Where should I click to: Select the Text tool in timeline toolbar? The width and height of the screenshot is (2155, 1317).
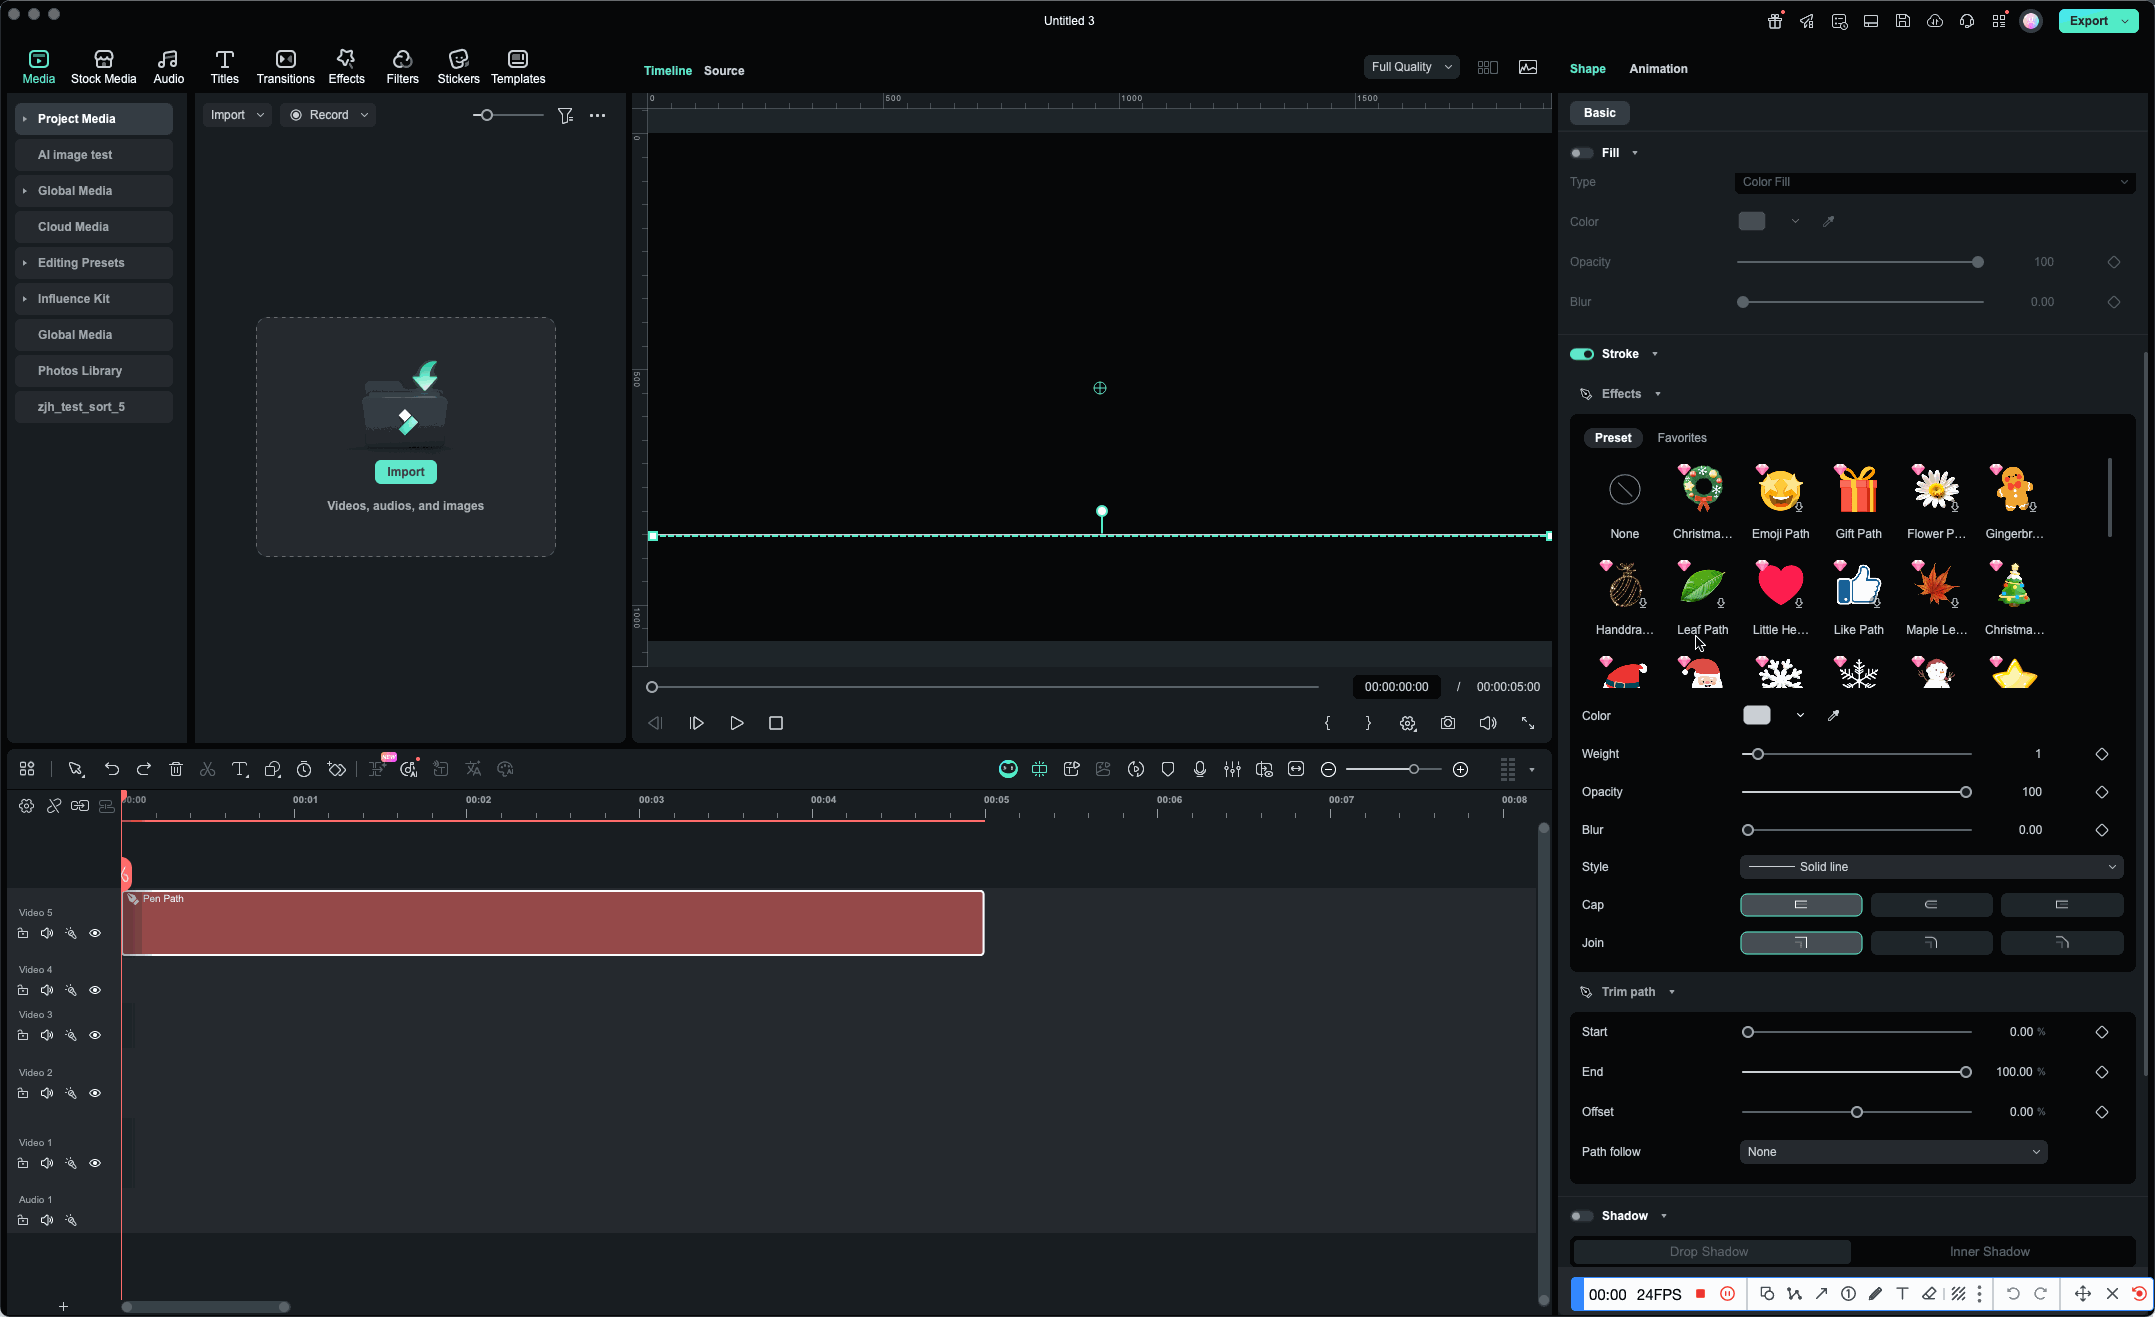[240, 769]
